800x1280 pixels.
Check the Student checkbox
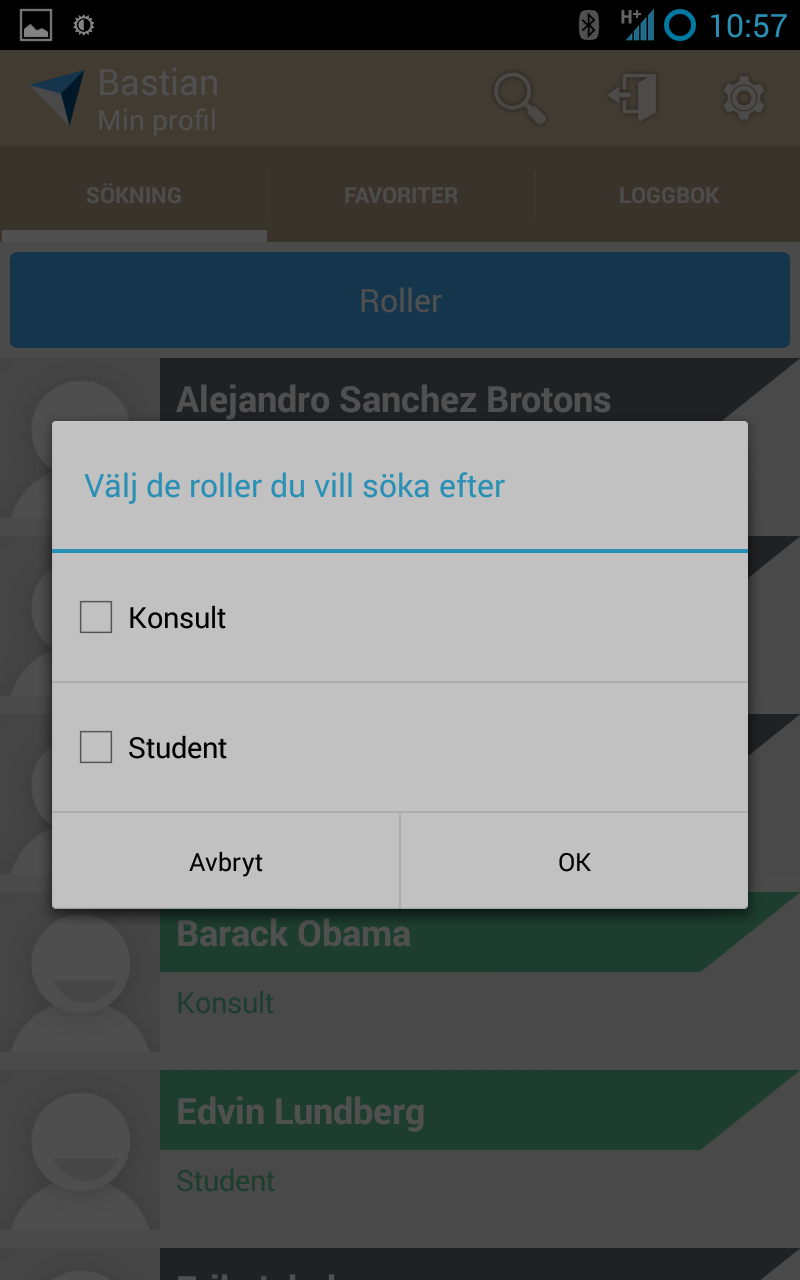pyautogui.click(x=96, y=747)
